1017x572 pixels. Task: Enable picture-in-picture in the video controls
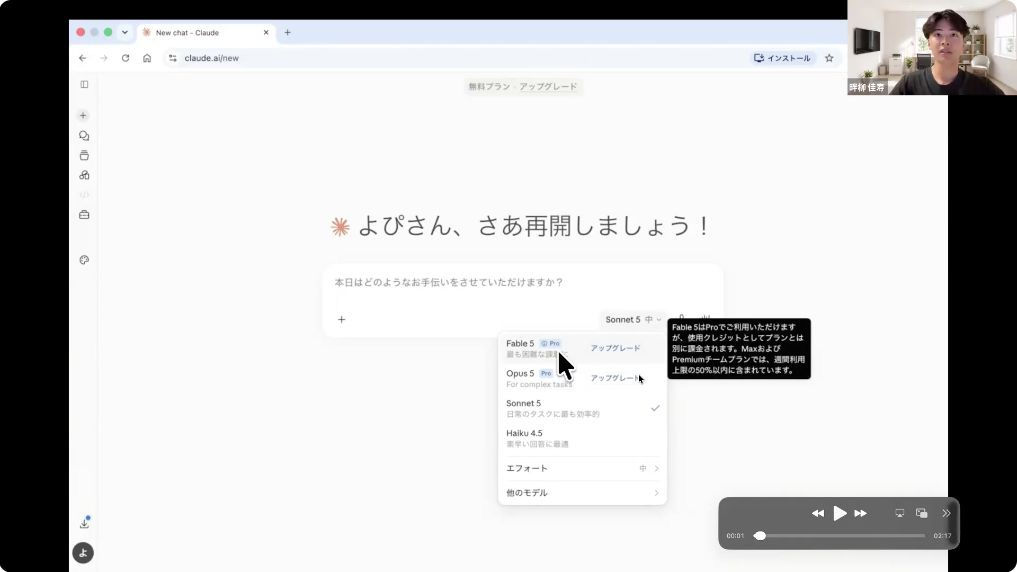pos(922,513)
